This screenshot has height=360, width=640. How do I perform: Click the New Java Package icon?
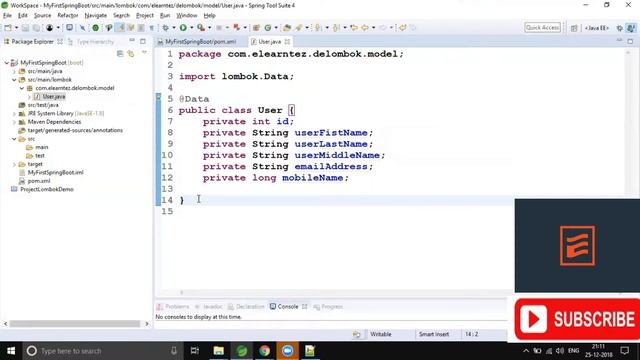256,28
